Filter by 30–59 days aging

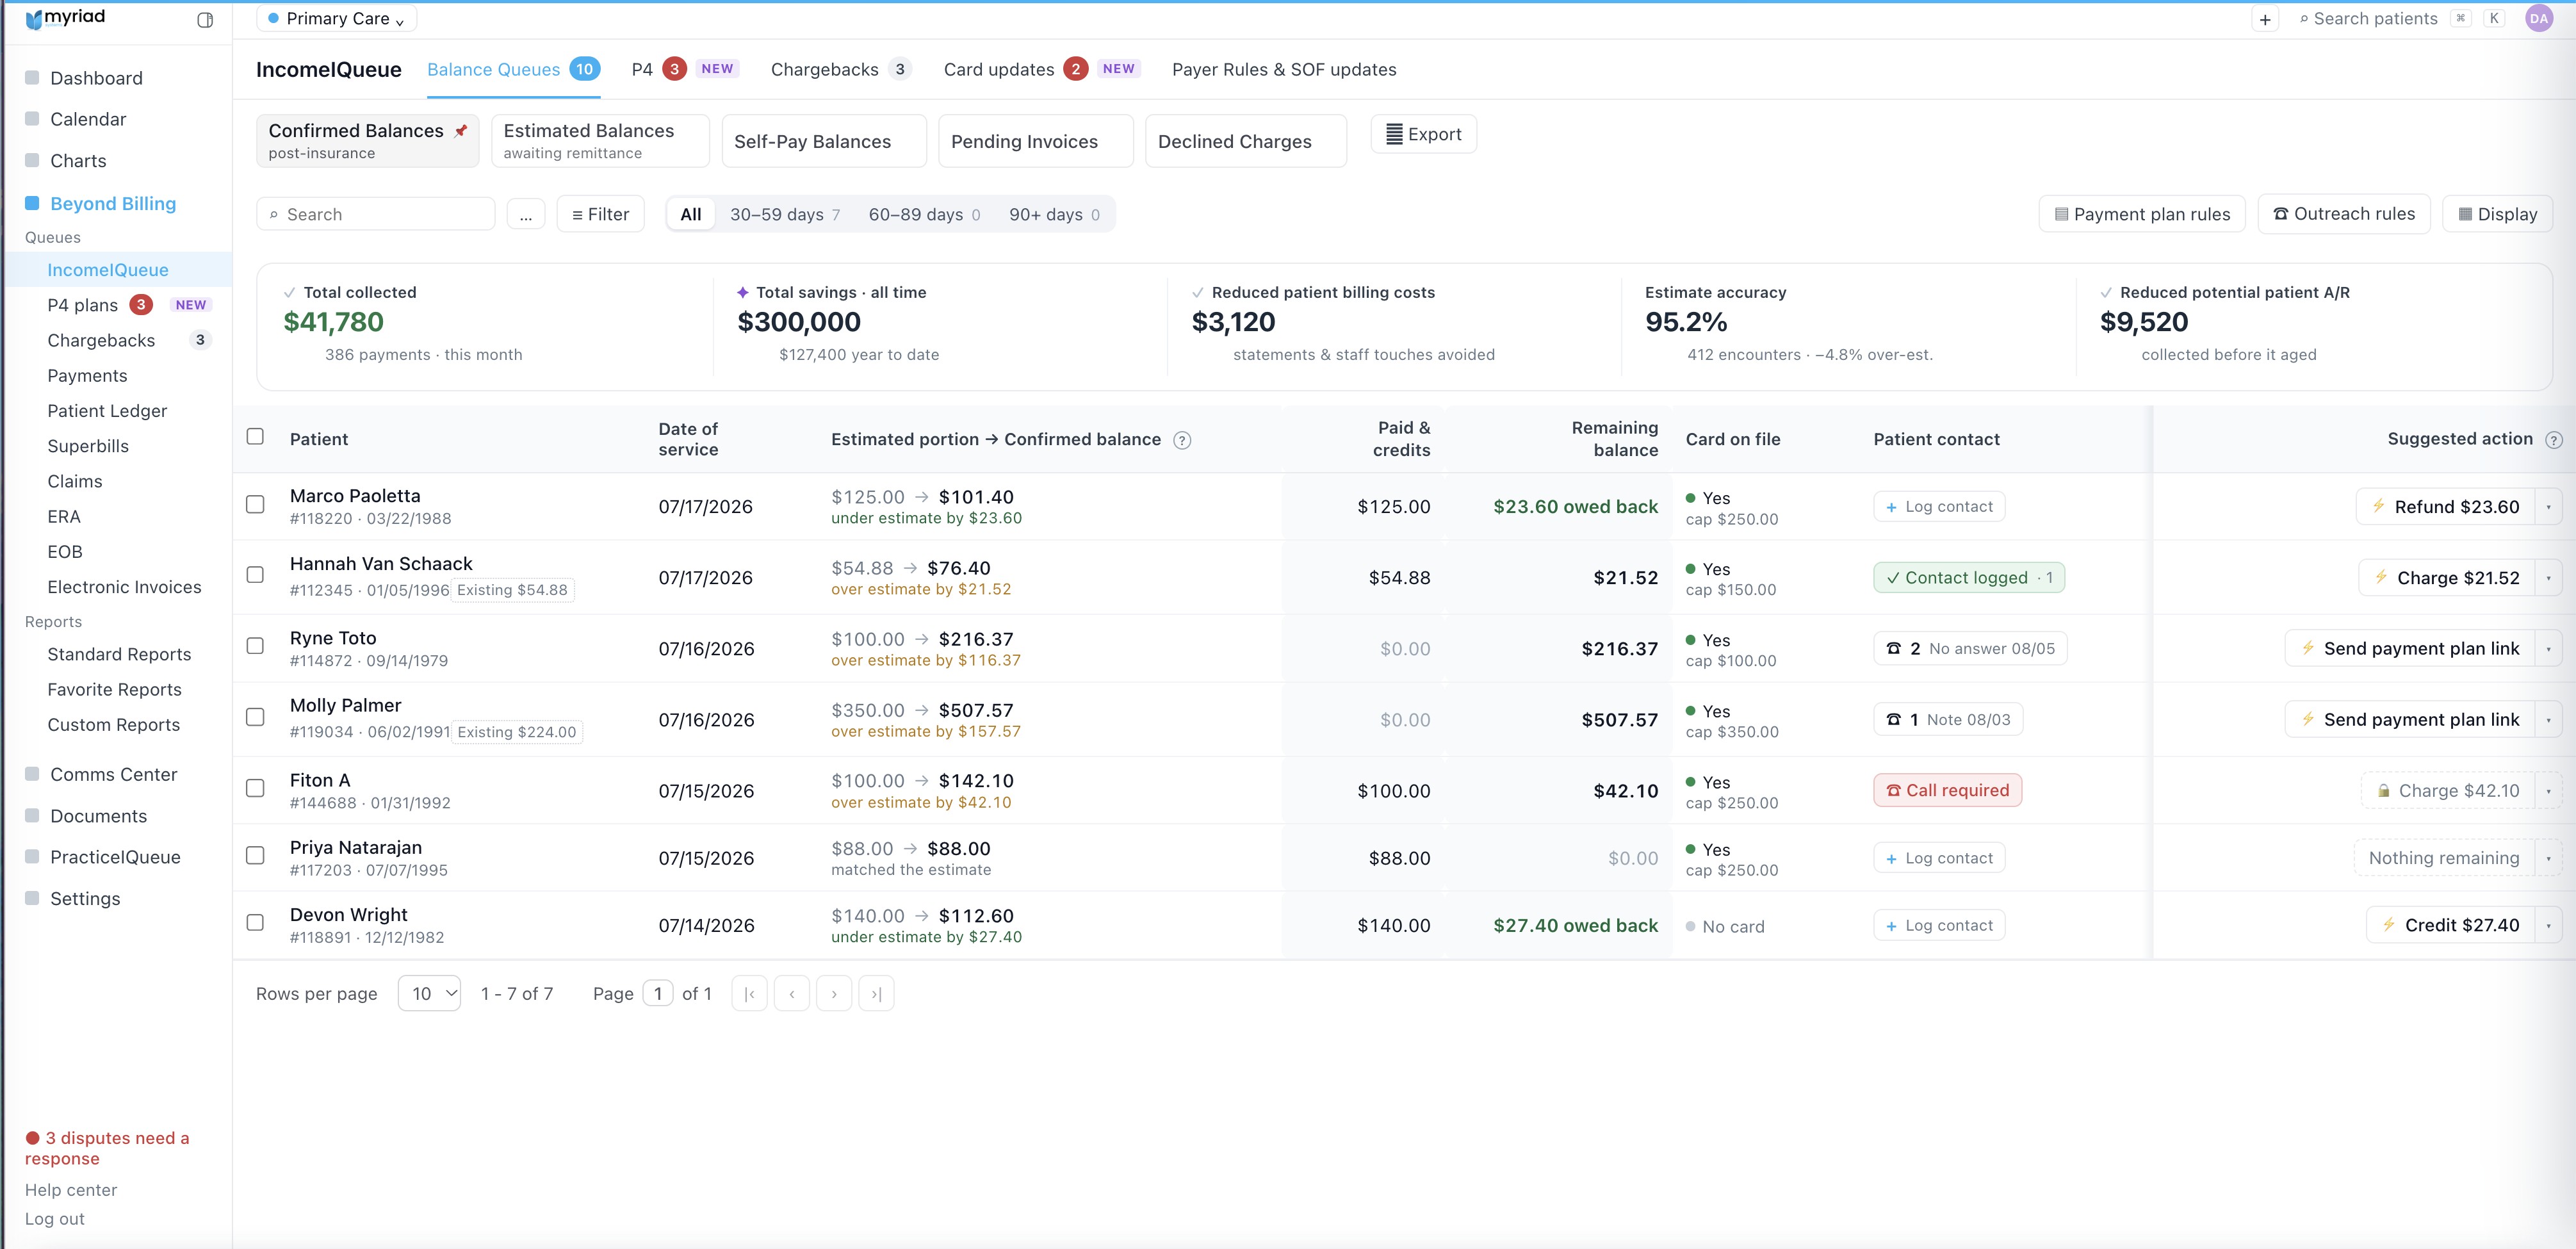click(784, 214)
